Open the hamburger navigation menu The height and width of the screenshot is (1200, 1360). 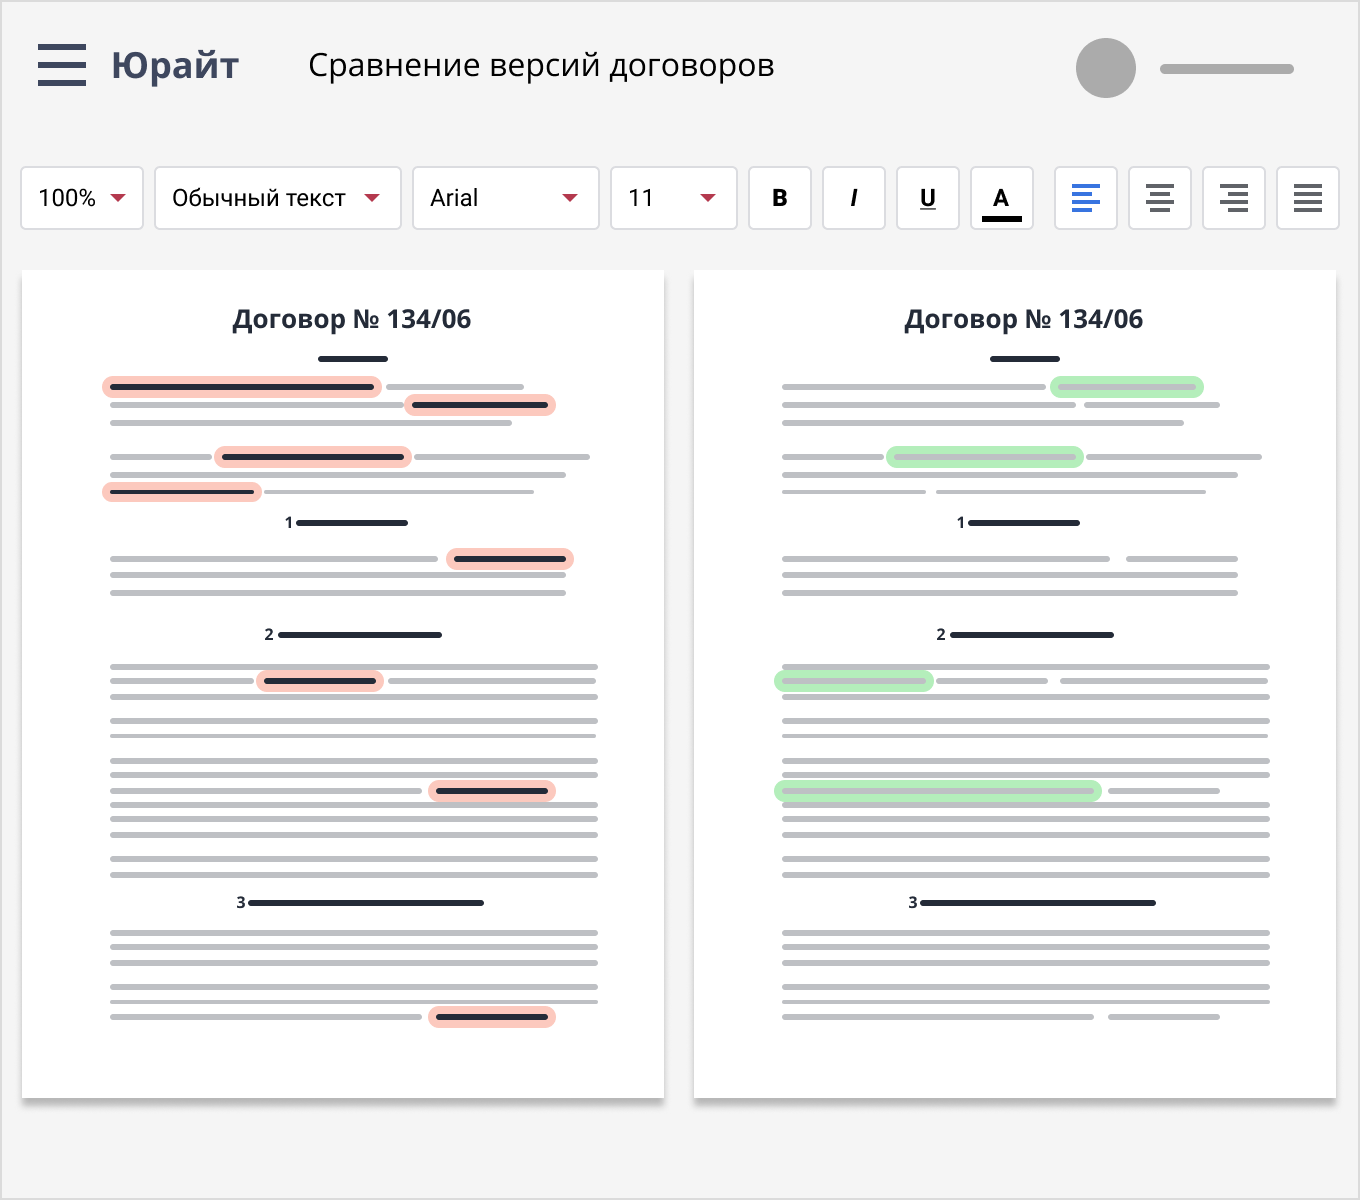point(61,65)
